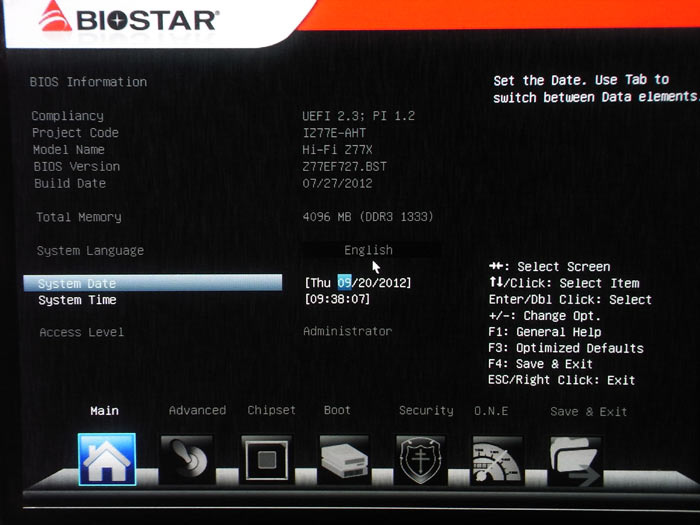Select the Chipset chip icon
700x525 pixels.
266,461
